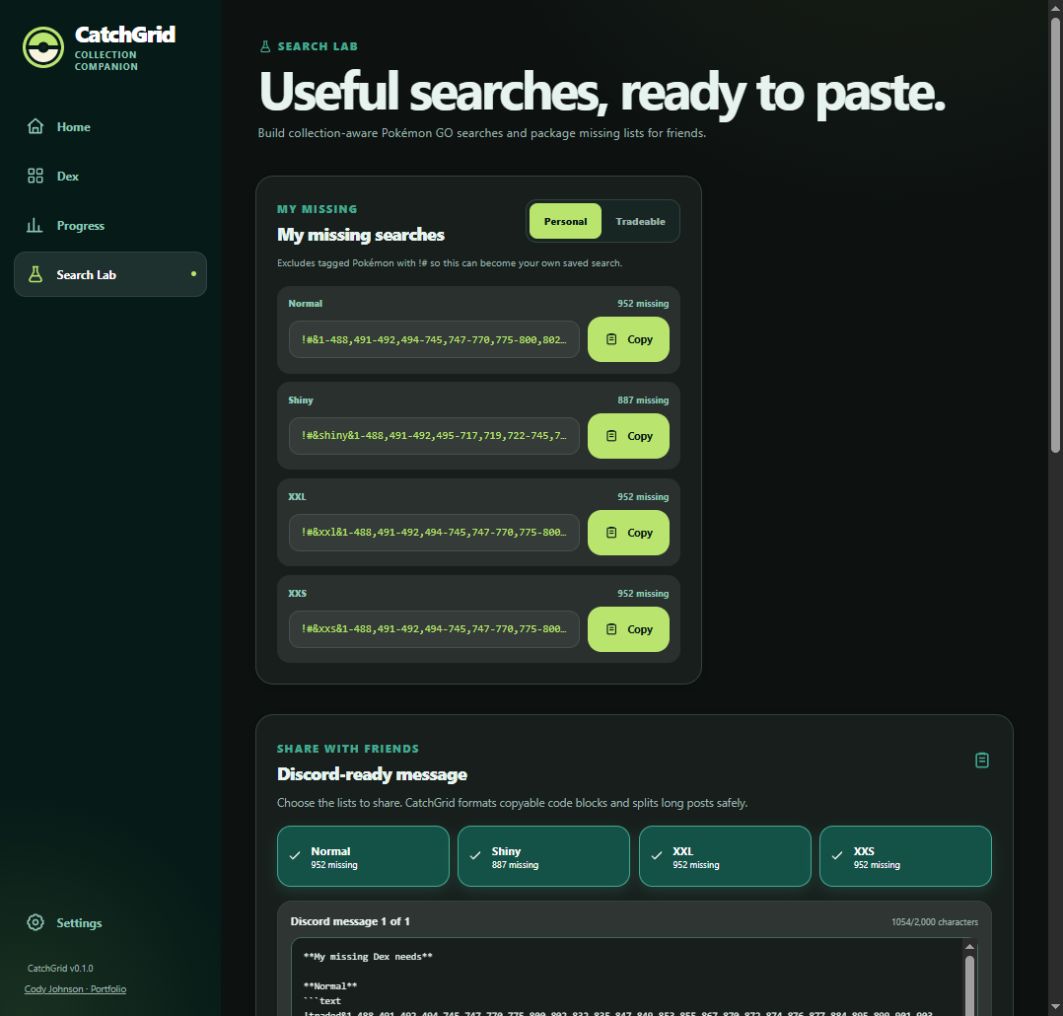Click the Search Lab flask icon in sidebar

click(35, 275)
